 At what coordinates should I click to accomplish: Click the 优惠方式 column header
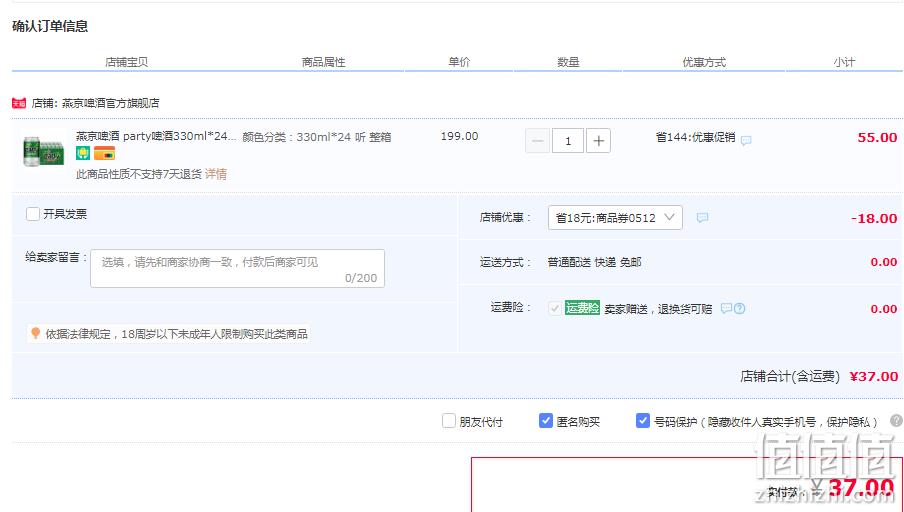pos(704,62)
